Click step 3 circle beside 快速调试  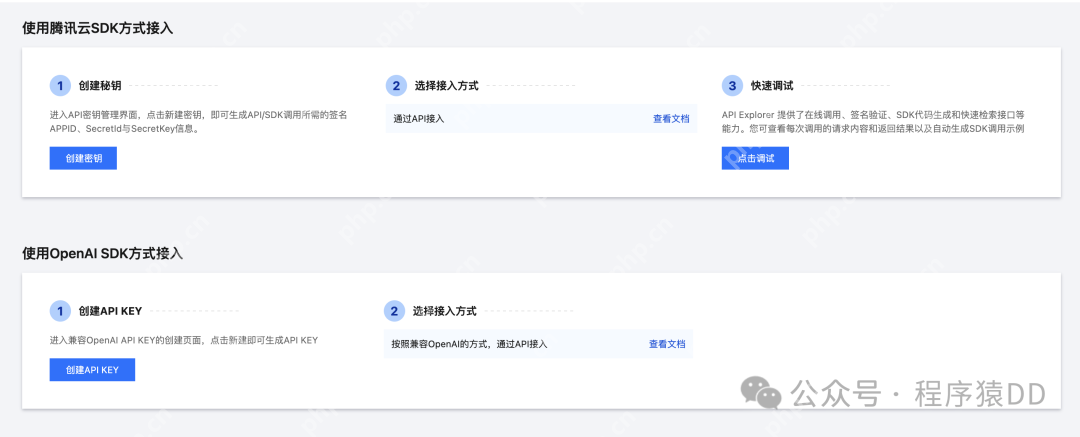tap(732, 85)
